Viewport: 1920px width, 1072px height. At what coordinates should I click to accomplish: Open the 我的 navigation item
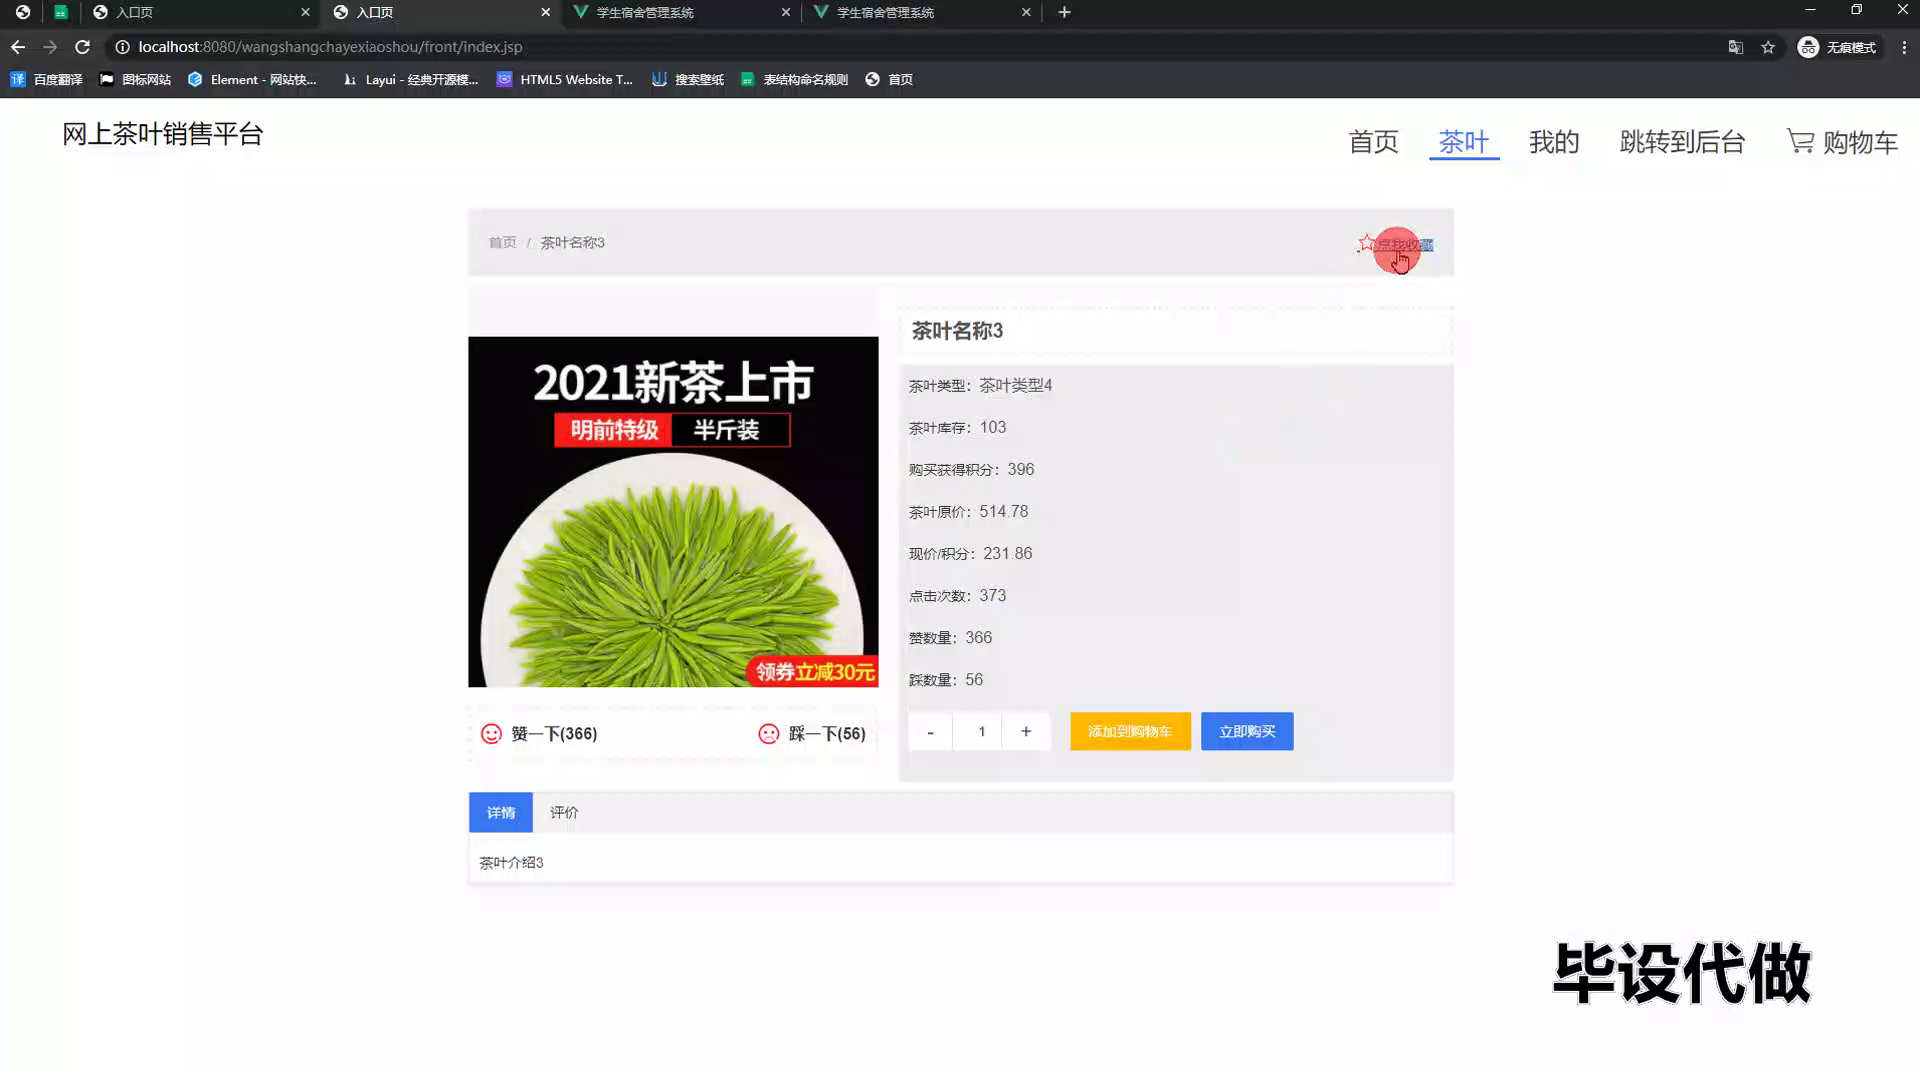tap(1554, 142)
